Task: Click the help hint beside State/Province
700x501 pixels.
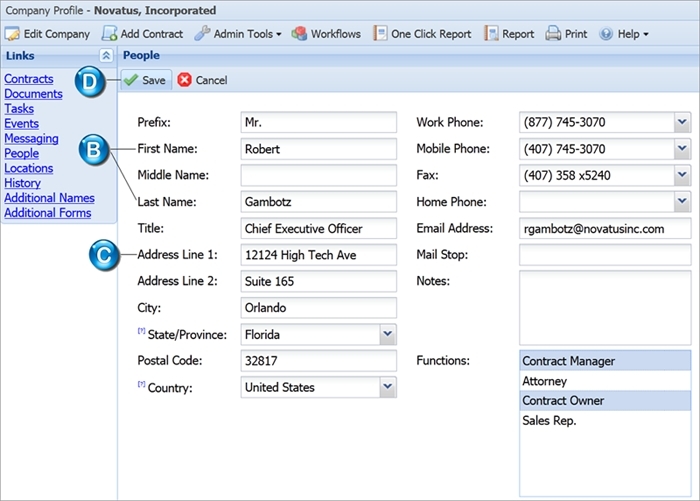Action: pyautogui.click(x=141, y=331)
